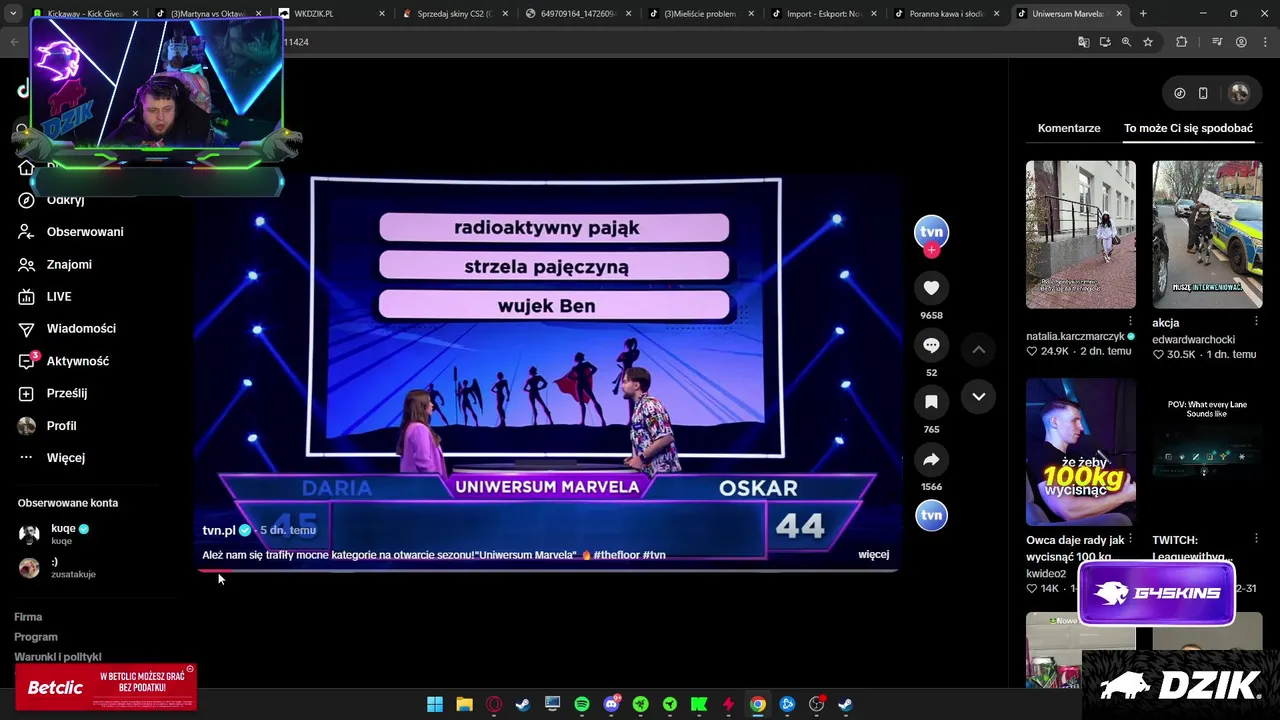Close the Betclic ad banner
Screen dimensions: 1280x720
[190, 669]
